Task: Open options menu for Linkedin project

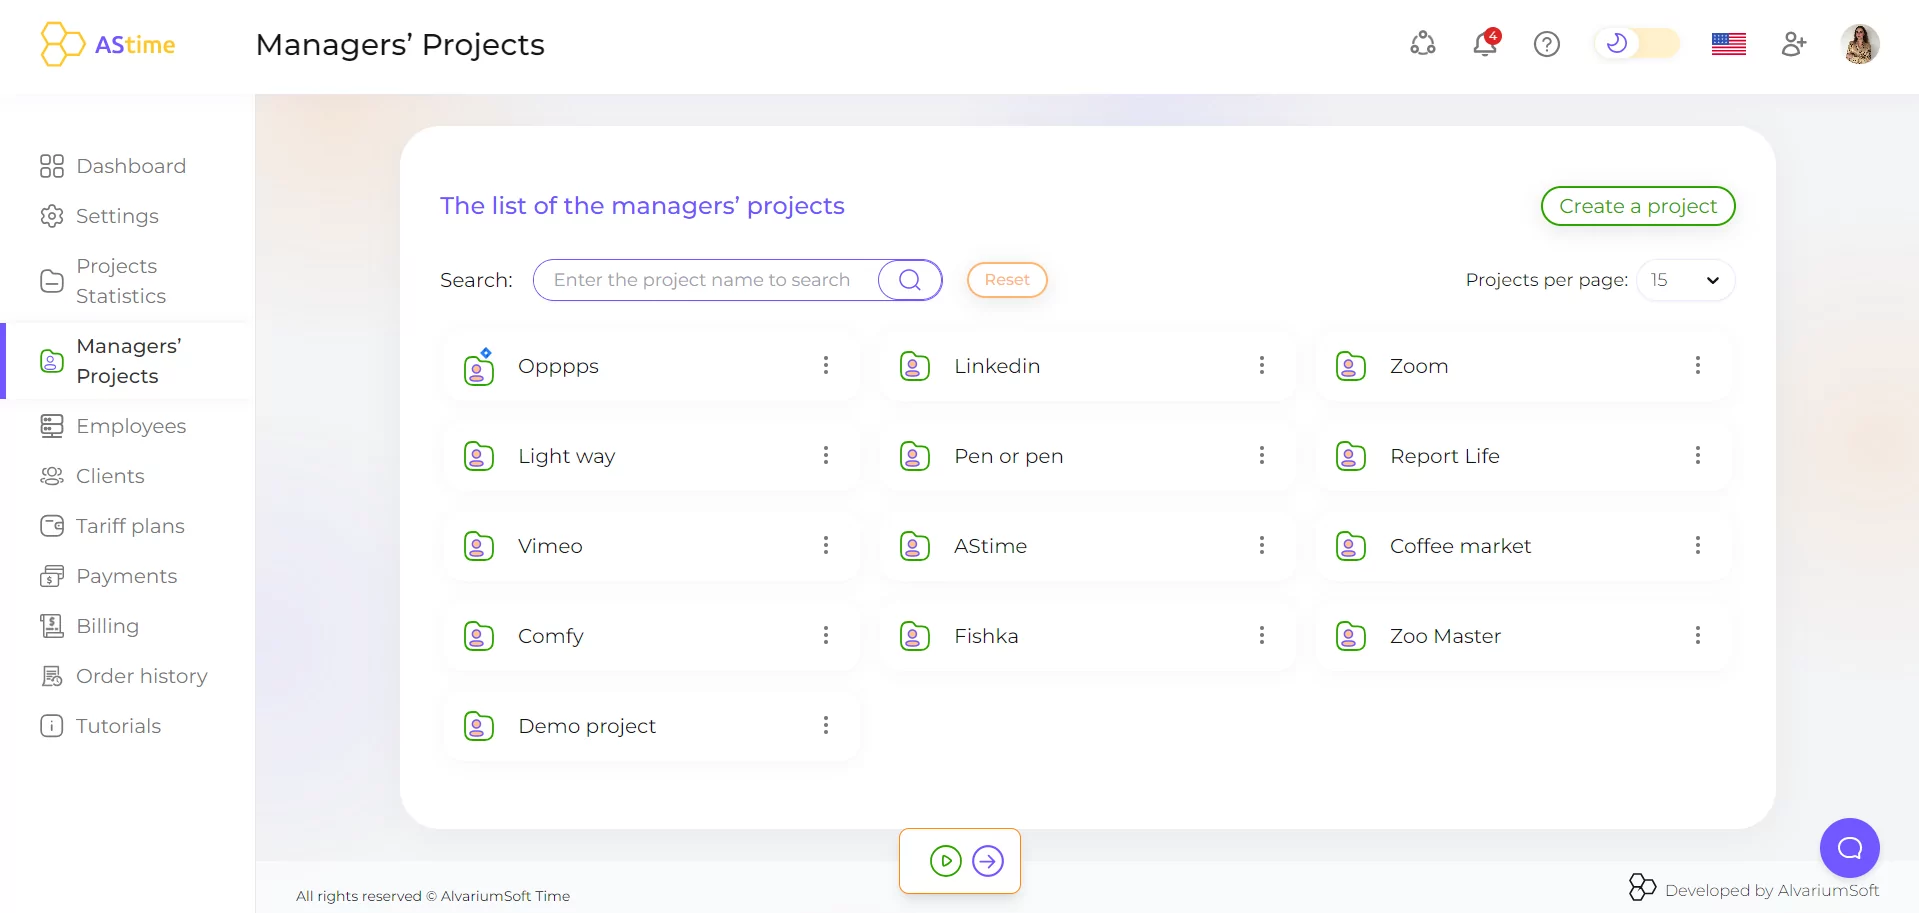Action: click(x=1262, y=366)
